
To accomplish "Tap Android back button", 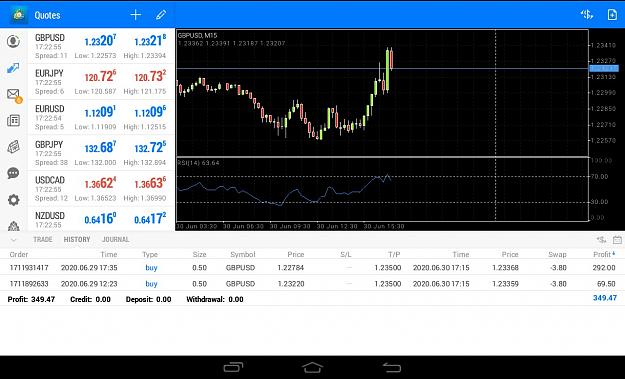I will coord(392,367).
